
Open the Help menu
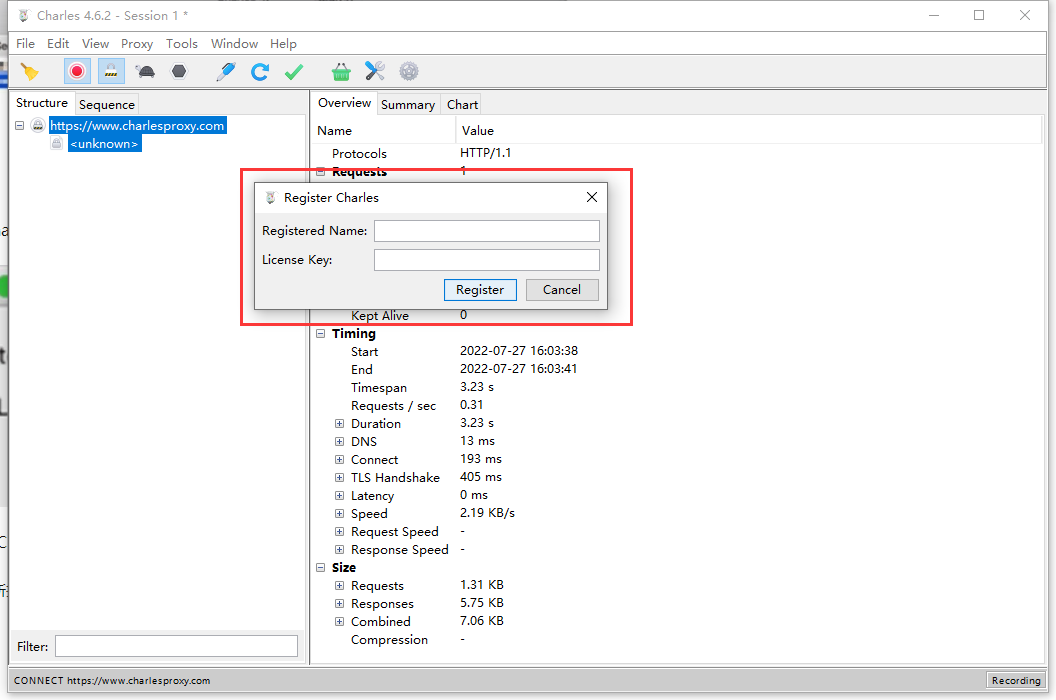coord(283,44)
